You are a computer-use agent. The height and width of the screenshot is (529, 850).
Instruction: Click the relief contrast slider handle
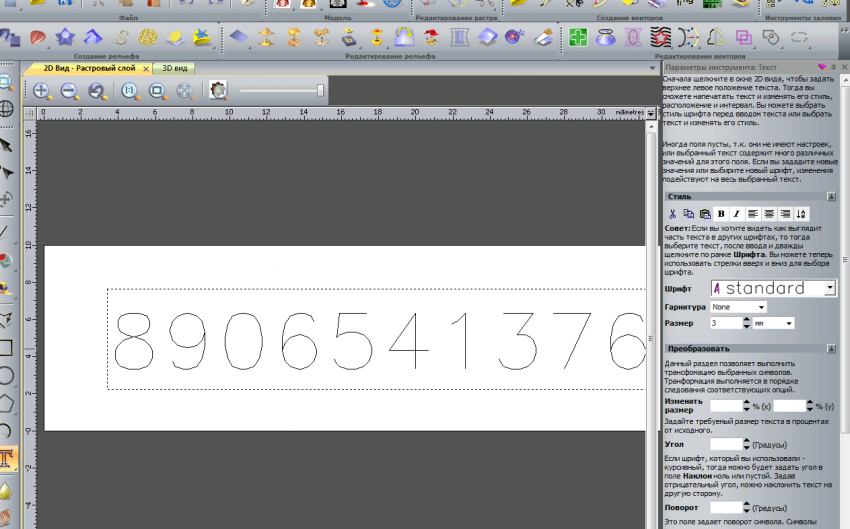320,90
